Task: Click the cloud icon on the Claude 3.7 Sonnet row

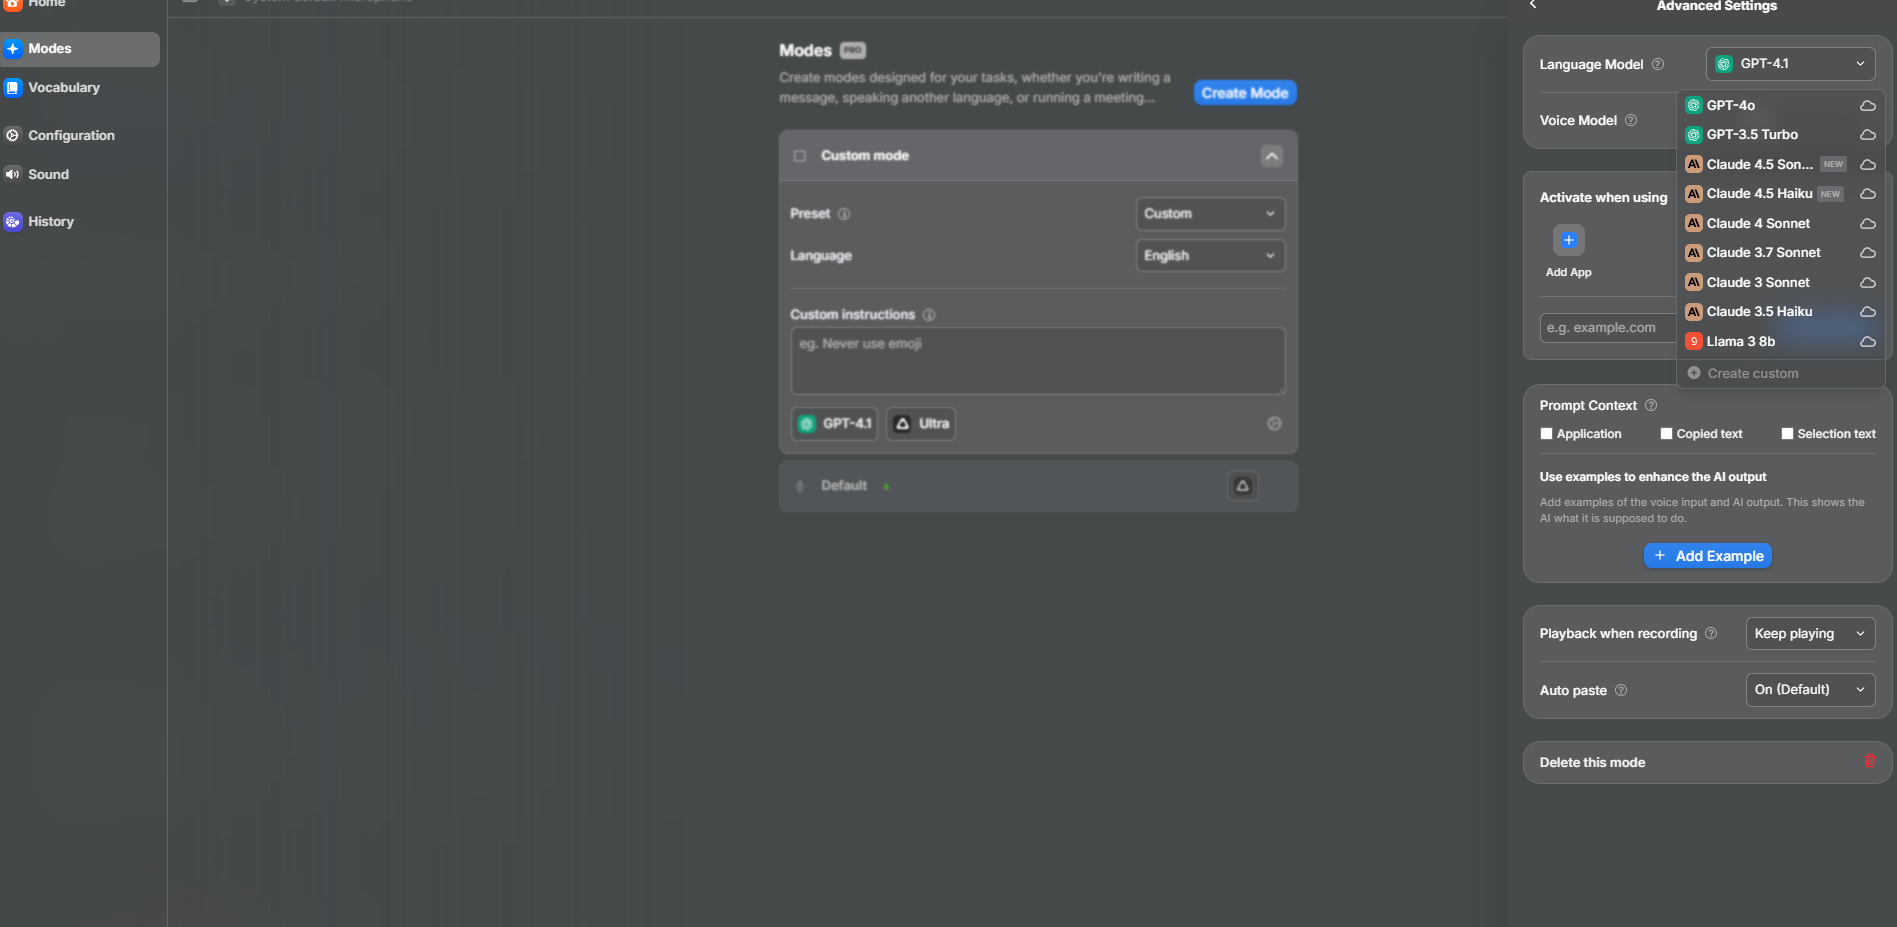Action: 1867,252
